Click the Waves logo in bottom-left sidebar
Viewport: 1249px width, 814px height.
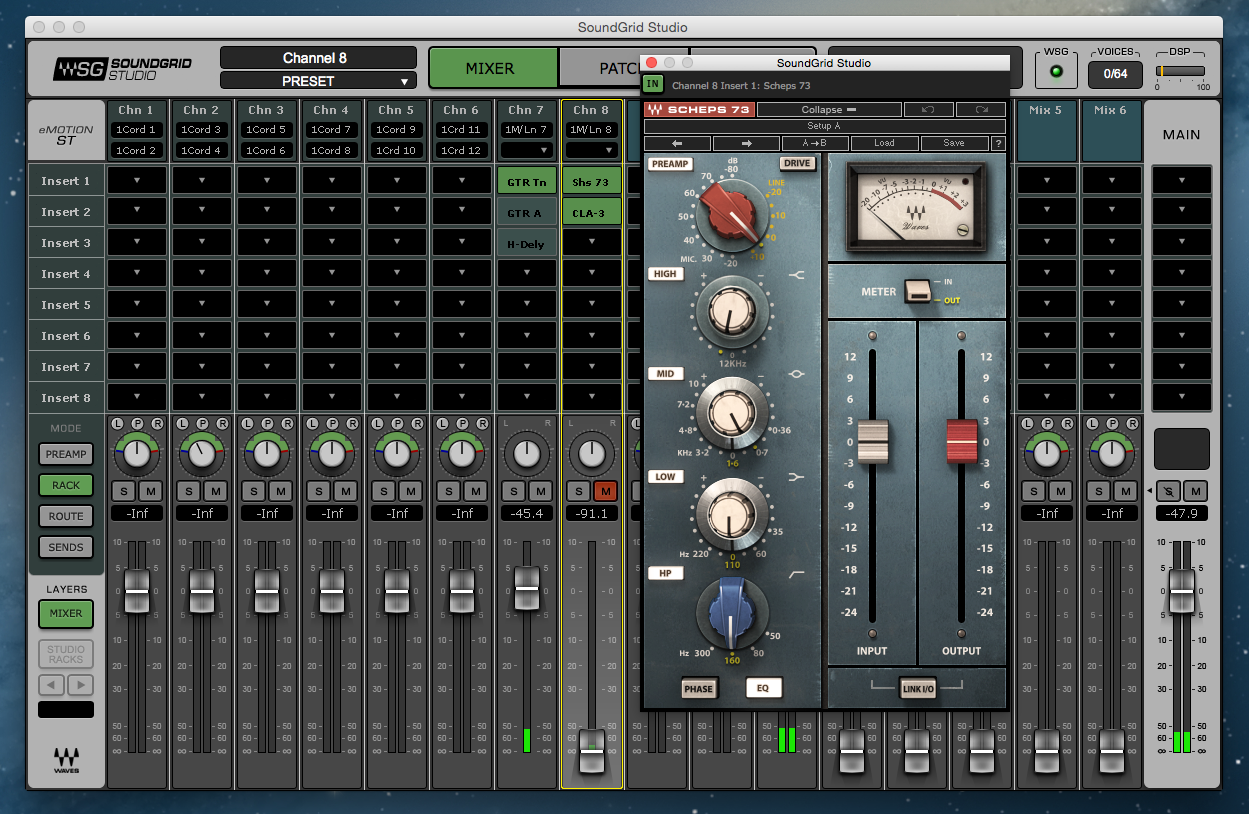pyautogui.click(x=66, y=759)
